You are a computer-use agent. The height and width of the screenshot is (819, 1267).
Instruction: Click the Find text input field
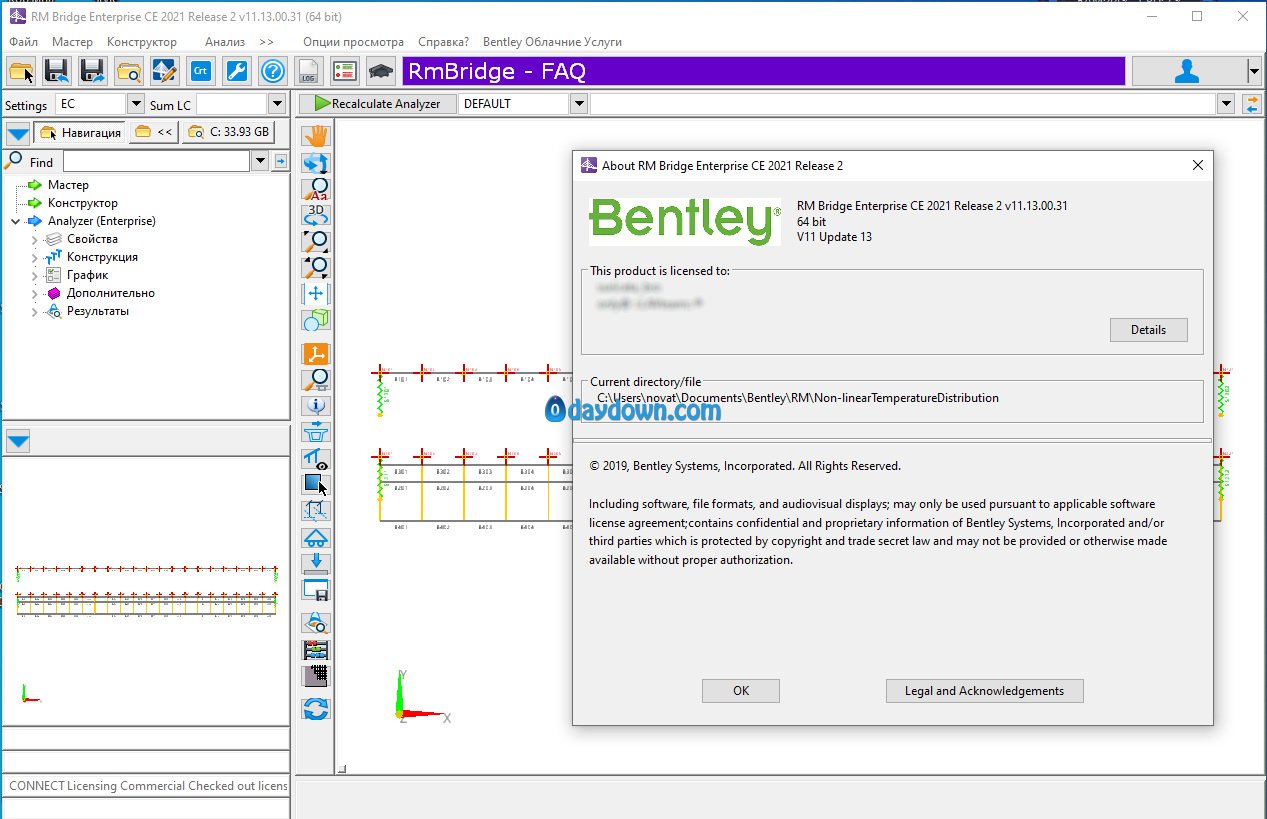pos(156,161)
